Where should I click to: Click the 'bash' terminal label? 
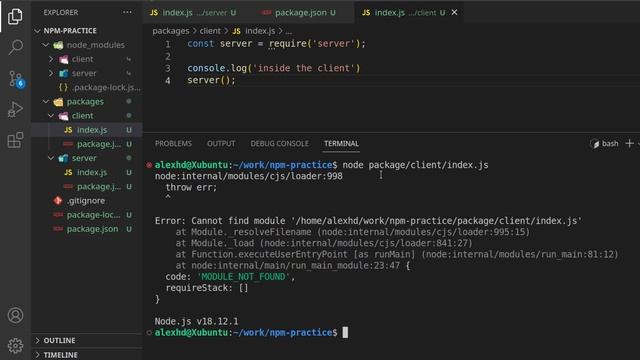(610, 144)
